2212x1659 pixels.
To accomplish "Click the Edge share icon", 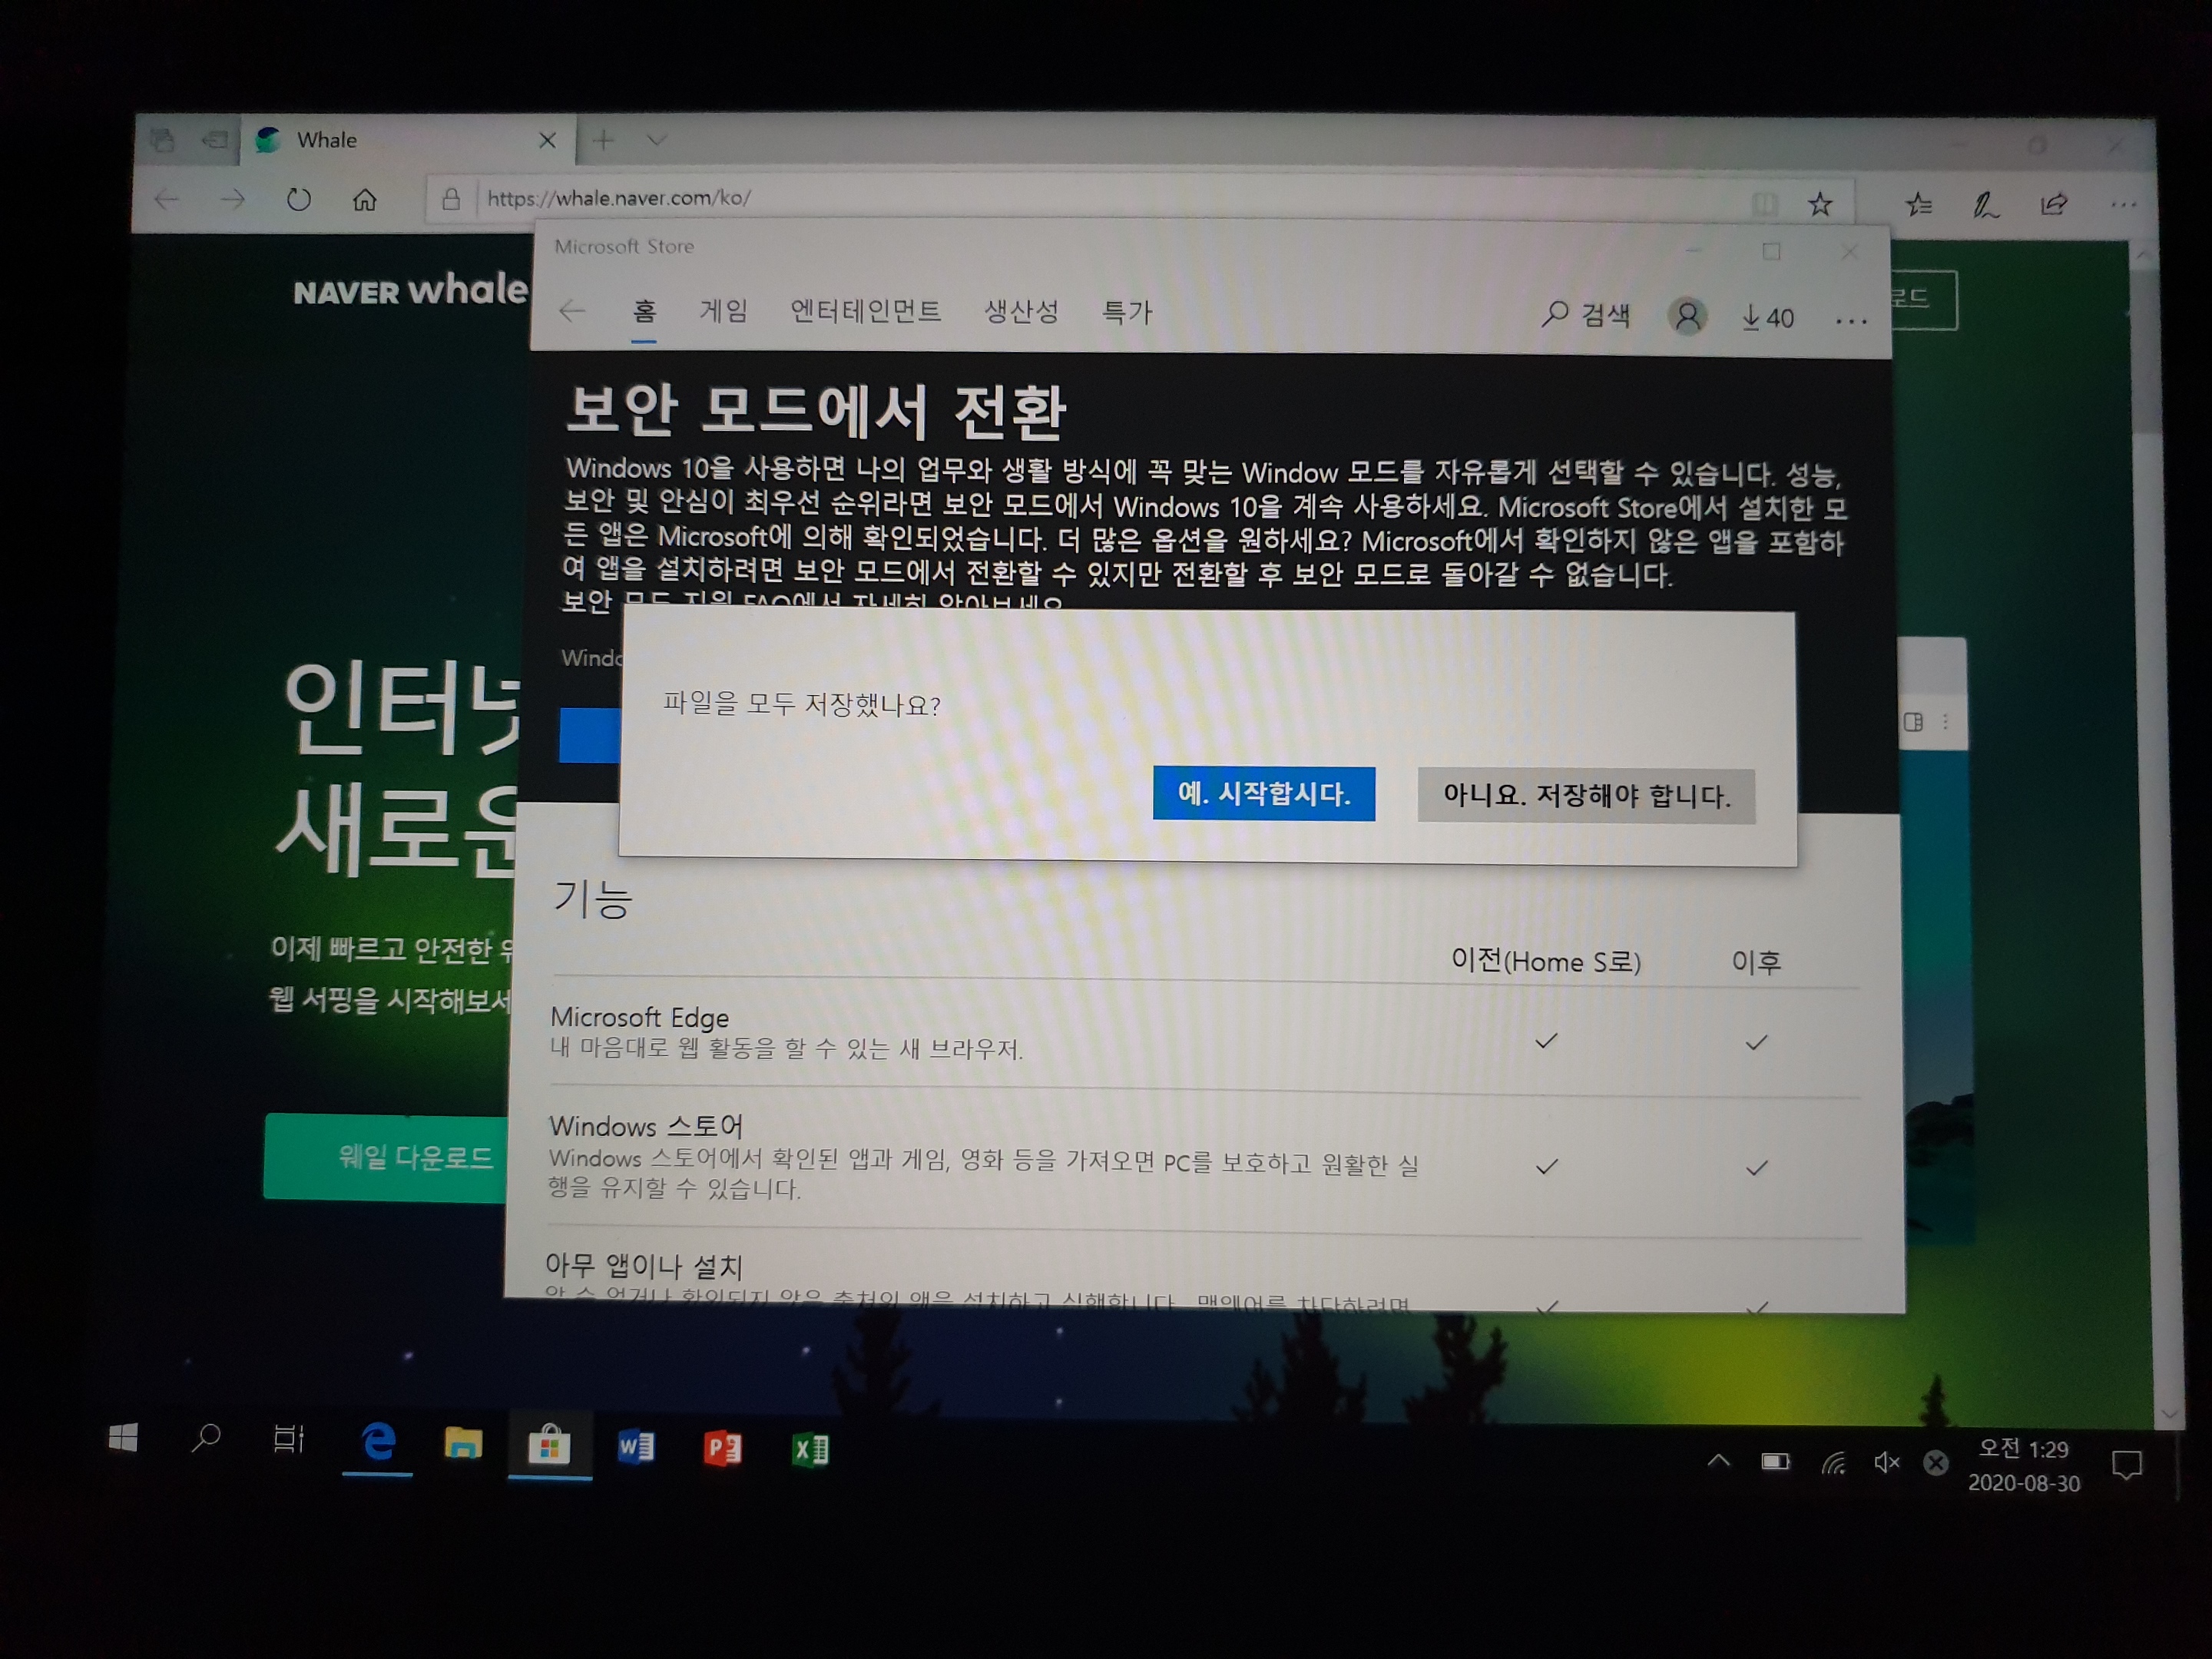I will pos(2053,205).
